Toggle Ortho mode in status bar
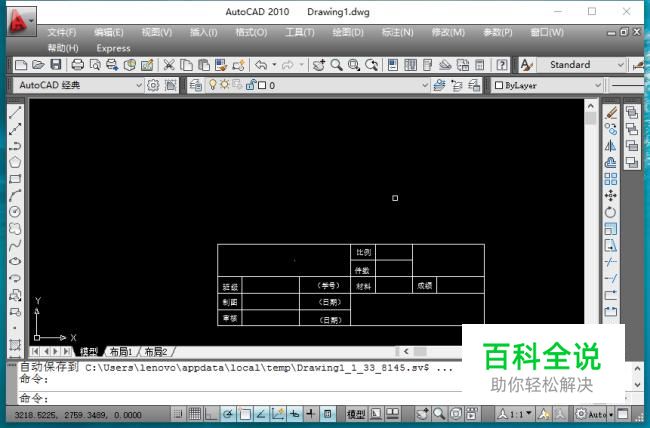Screen dimensions: 650x428 [211, 413]
